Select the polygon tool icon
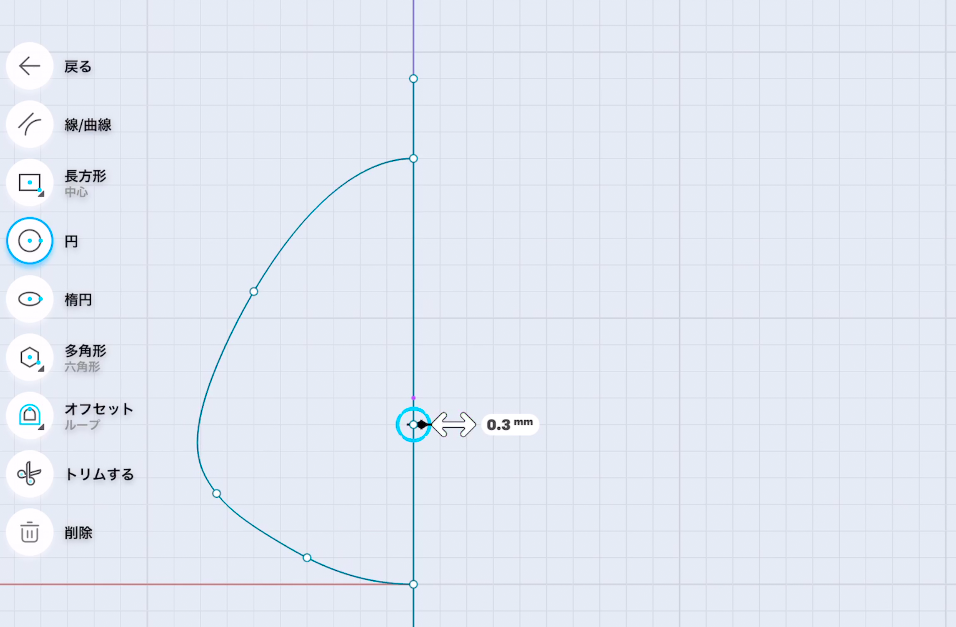Screen dimensions: 956x627 [x=29, y=357]
